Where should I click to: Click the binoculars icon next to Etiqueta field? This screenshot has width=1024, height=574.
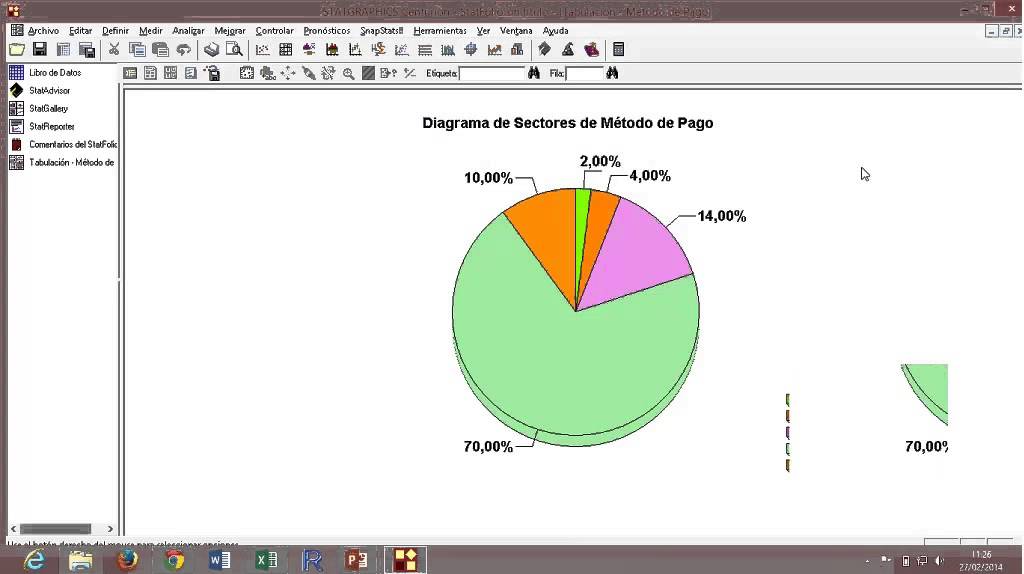pyautogui.click(x=534, y=73)
